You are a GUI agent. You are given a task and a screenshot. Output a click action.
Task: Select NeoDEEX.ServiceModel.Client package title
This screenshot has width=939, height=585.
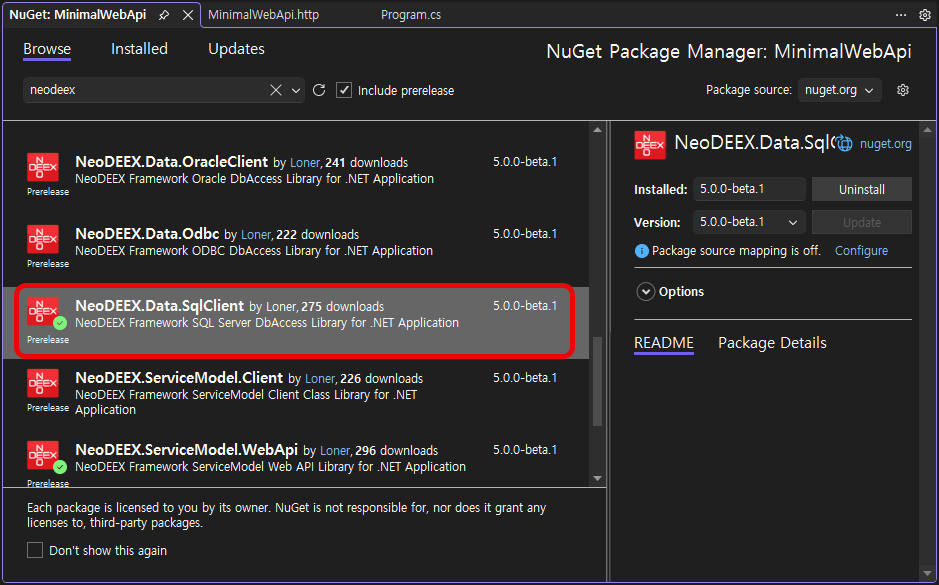(179, 378)
